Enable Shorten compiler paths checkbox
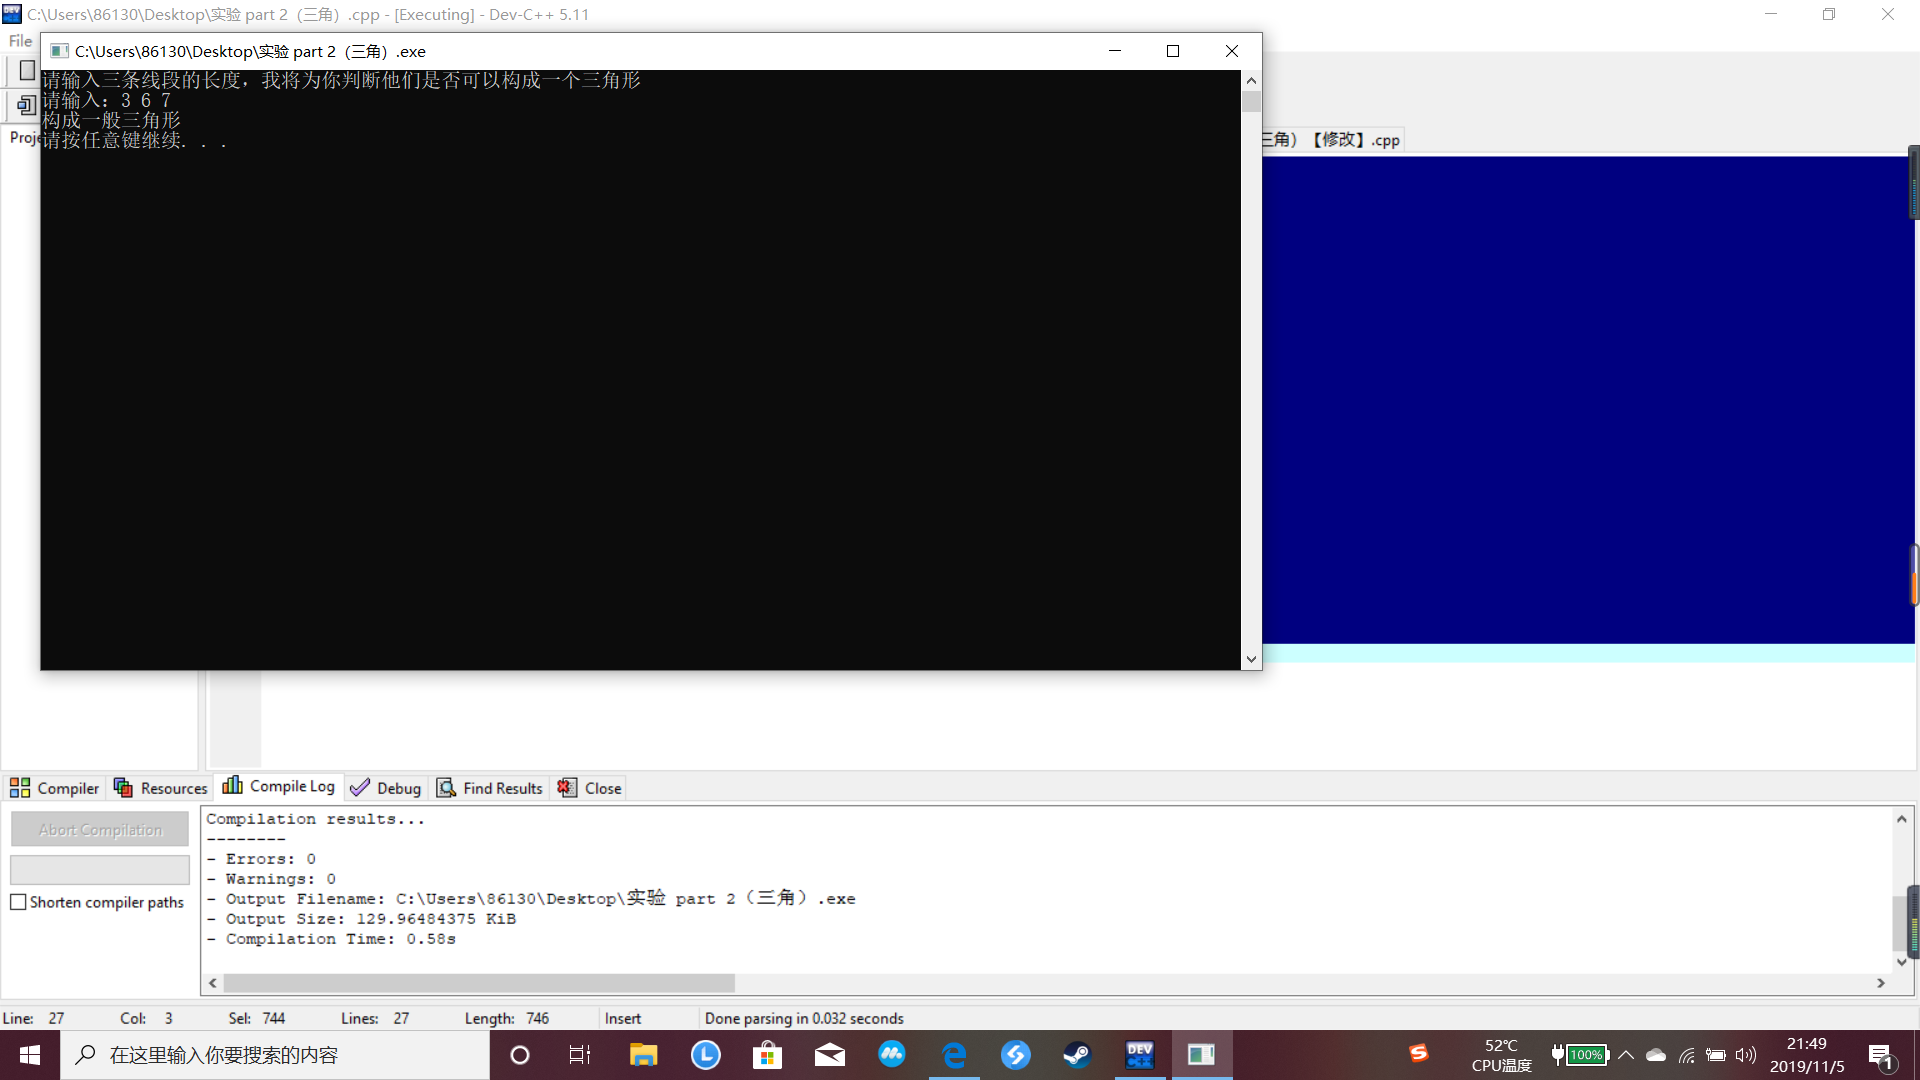 tap(18, 902)
